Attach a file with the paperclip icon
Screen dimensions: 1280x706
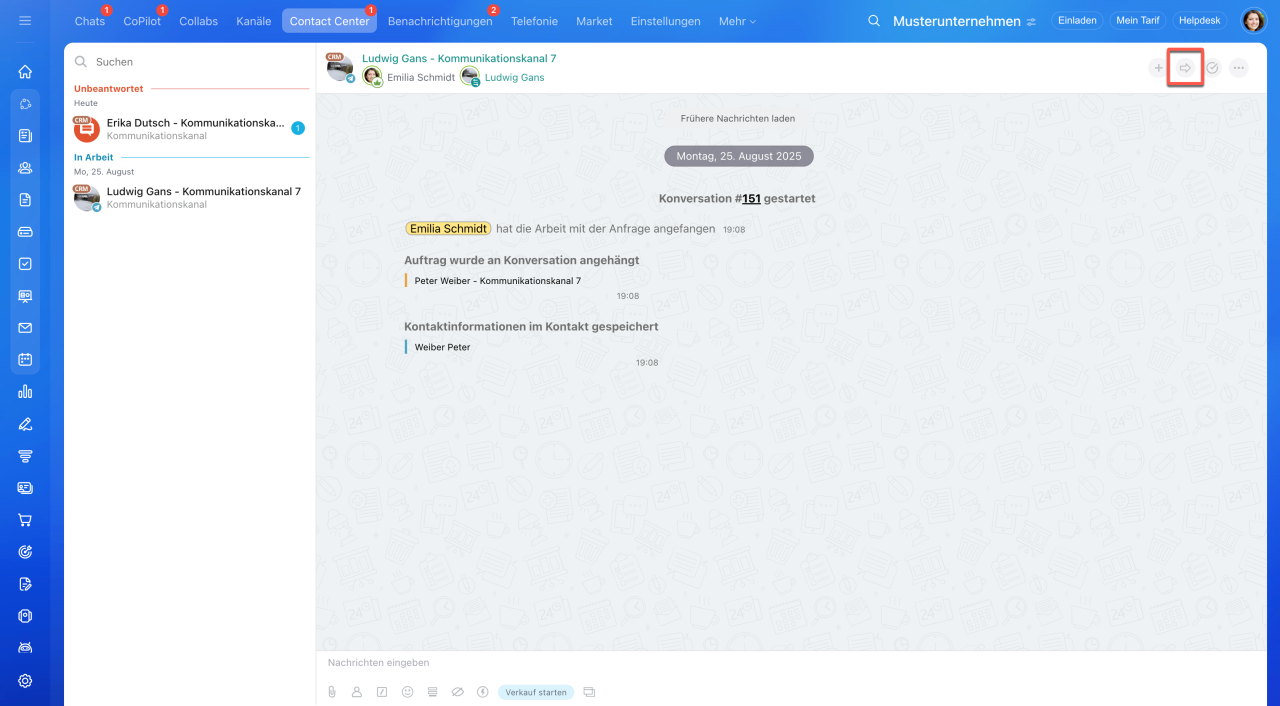pyautogui.click(x=332, y=692)
